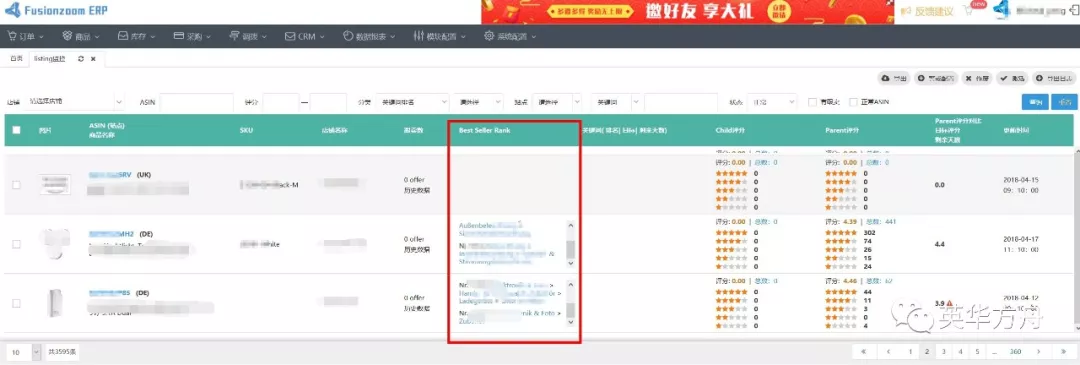
Task: Click the scroll-down arrow in bottom rank box
Action: tap(570, 322)
